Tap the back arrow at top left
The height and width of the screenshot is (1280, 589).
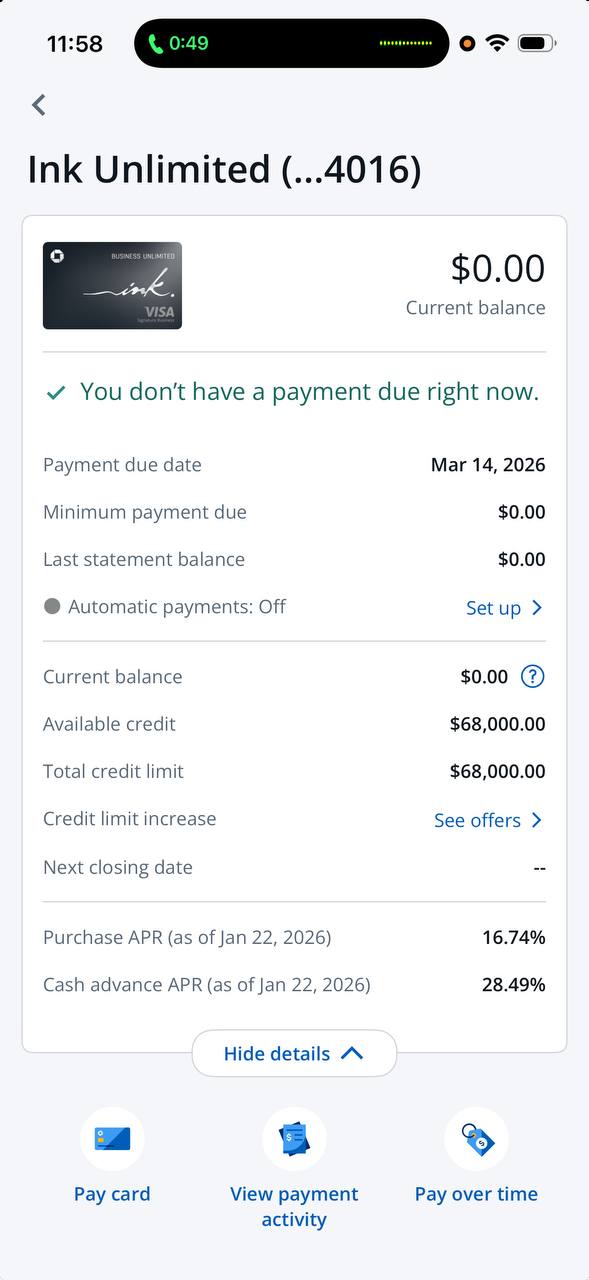tap(38, 105)
